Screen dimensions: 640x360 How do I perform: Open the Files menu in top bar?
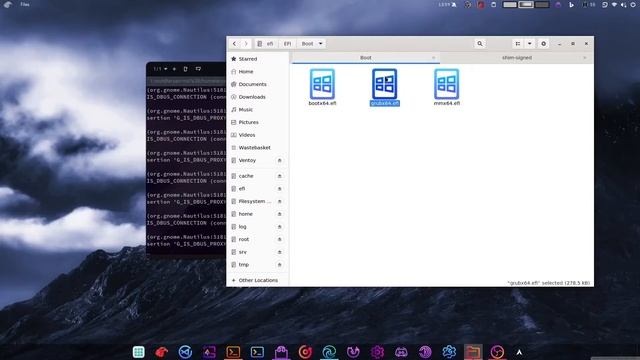pos(25,4)
